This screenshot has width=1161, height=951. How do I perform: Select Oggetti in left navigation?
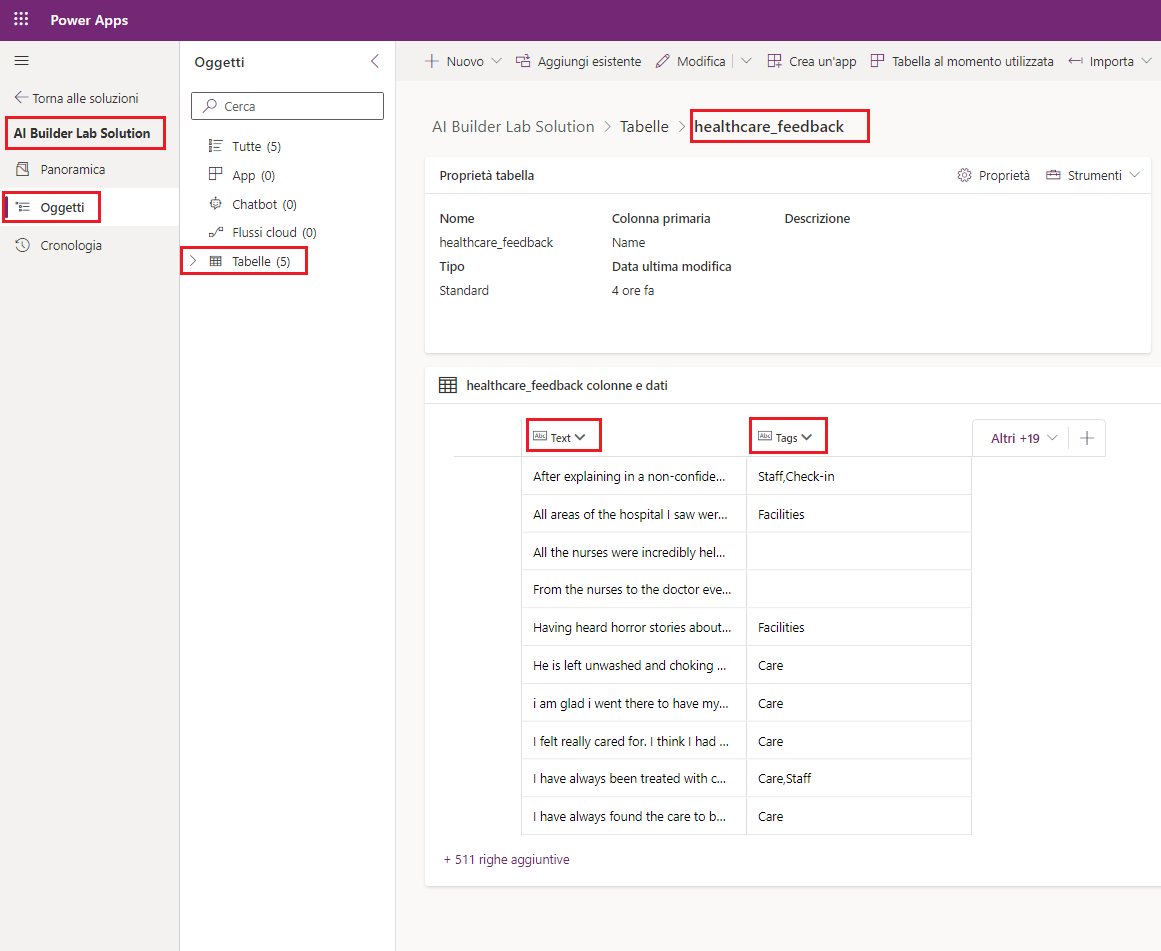62,207
